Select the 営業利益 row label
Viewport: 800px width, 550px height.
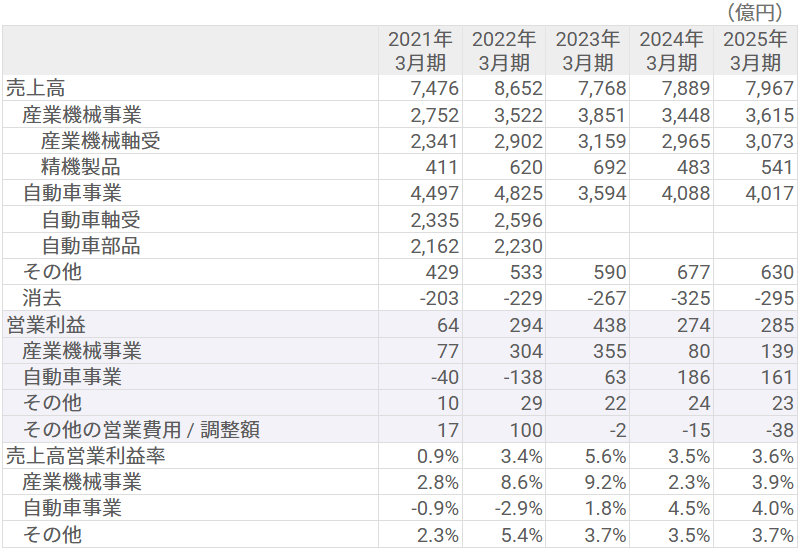click(x=46, y=325)
